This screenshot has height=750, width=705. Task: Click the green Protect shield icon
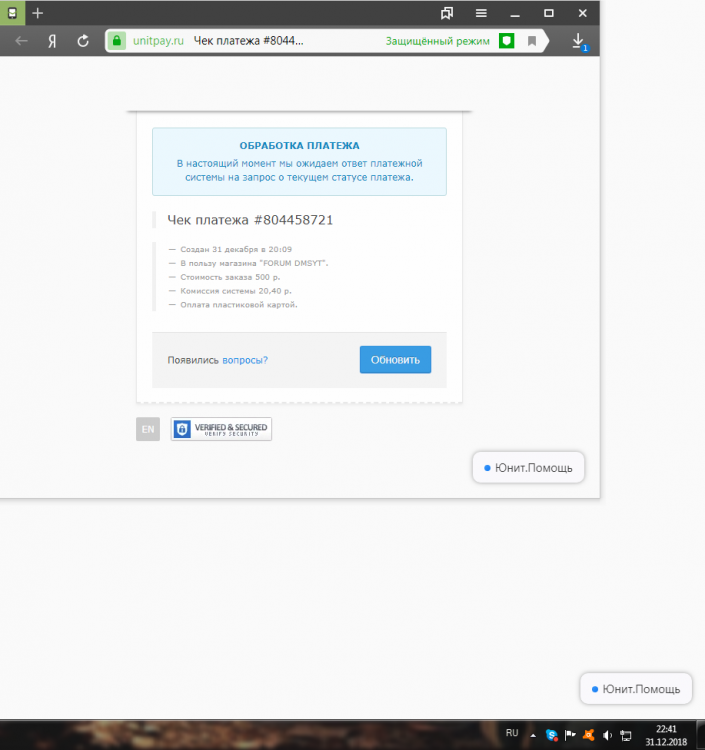pos(507,41)
